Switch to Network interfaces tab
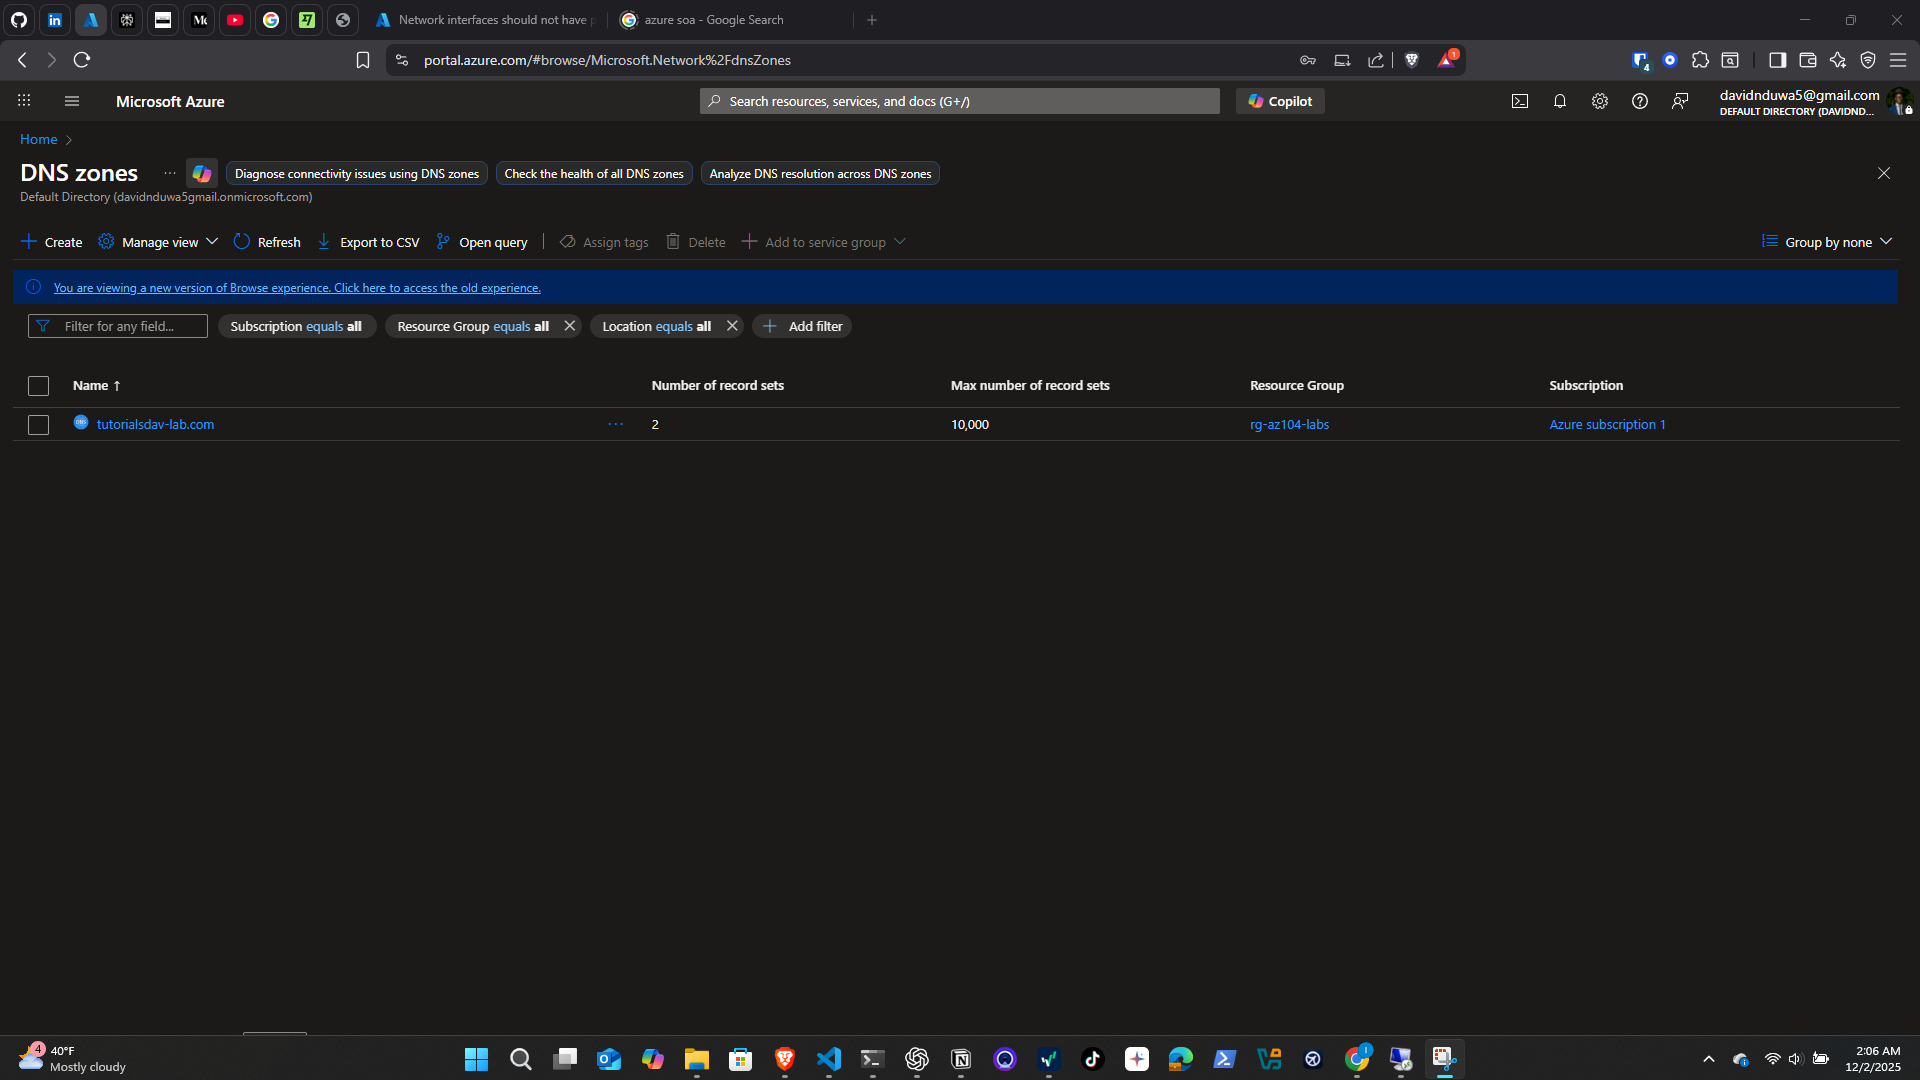Viewport: 1920px width, 1080px height. tap(487, 20)
